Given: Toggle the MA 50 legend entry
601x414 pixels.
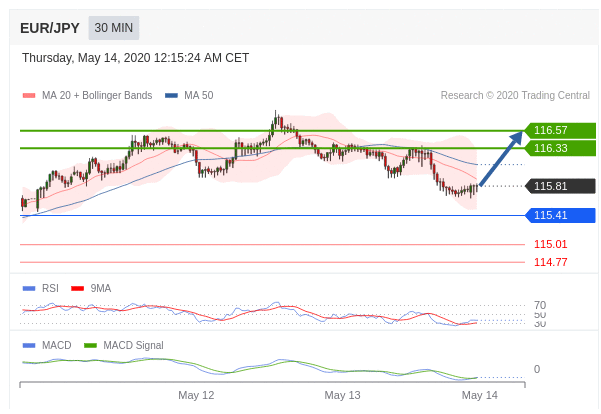Looking at the screenshot, I should (189, 95).
